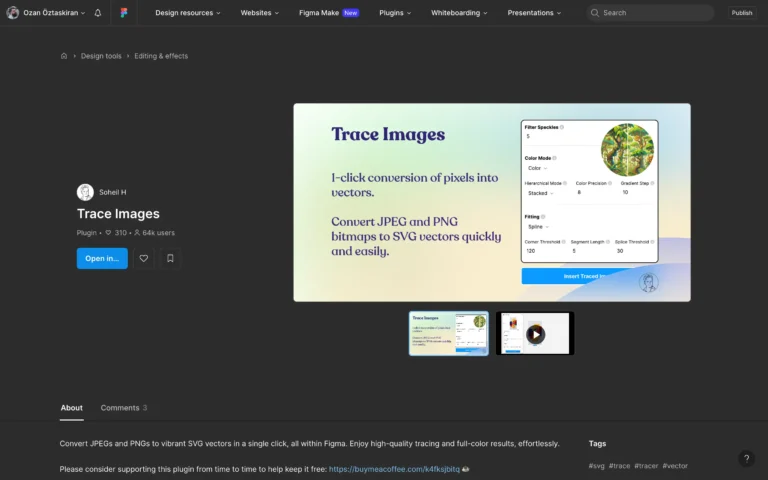The width and height of the screenshot is (768, 480).
Task: Click the Trace Images plugin title
Action: tap(118, 214)
